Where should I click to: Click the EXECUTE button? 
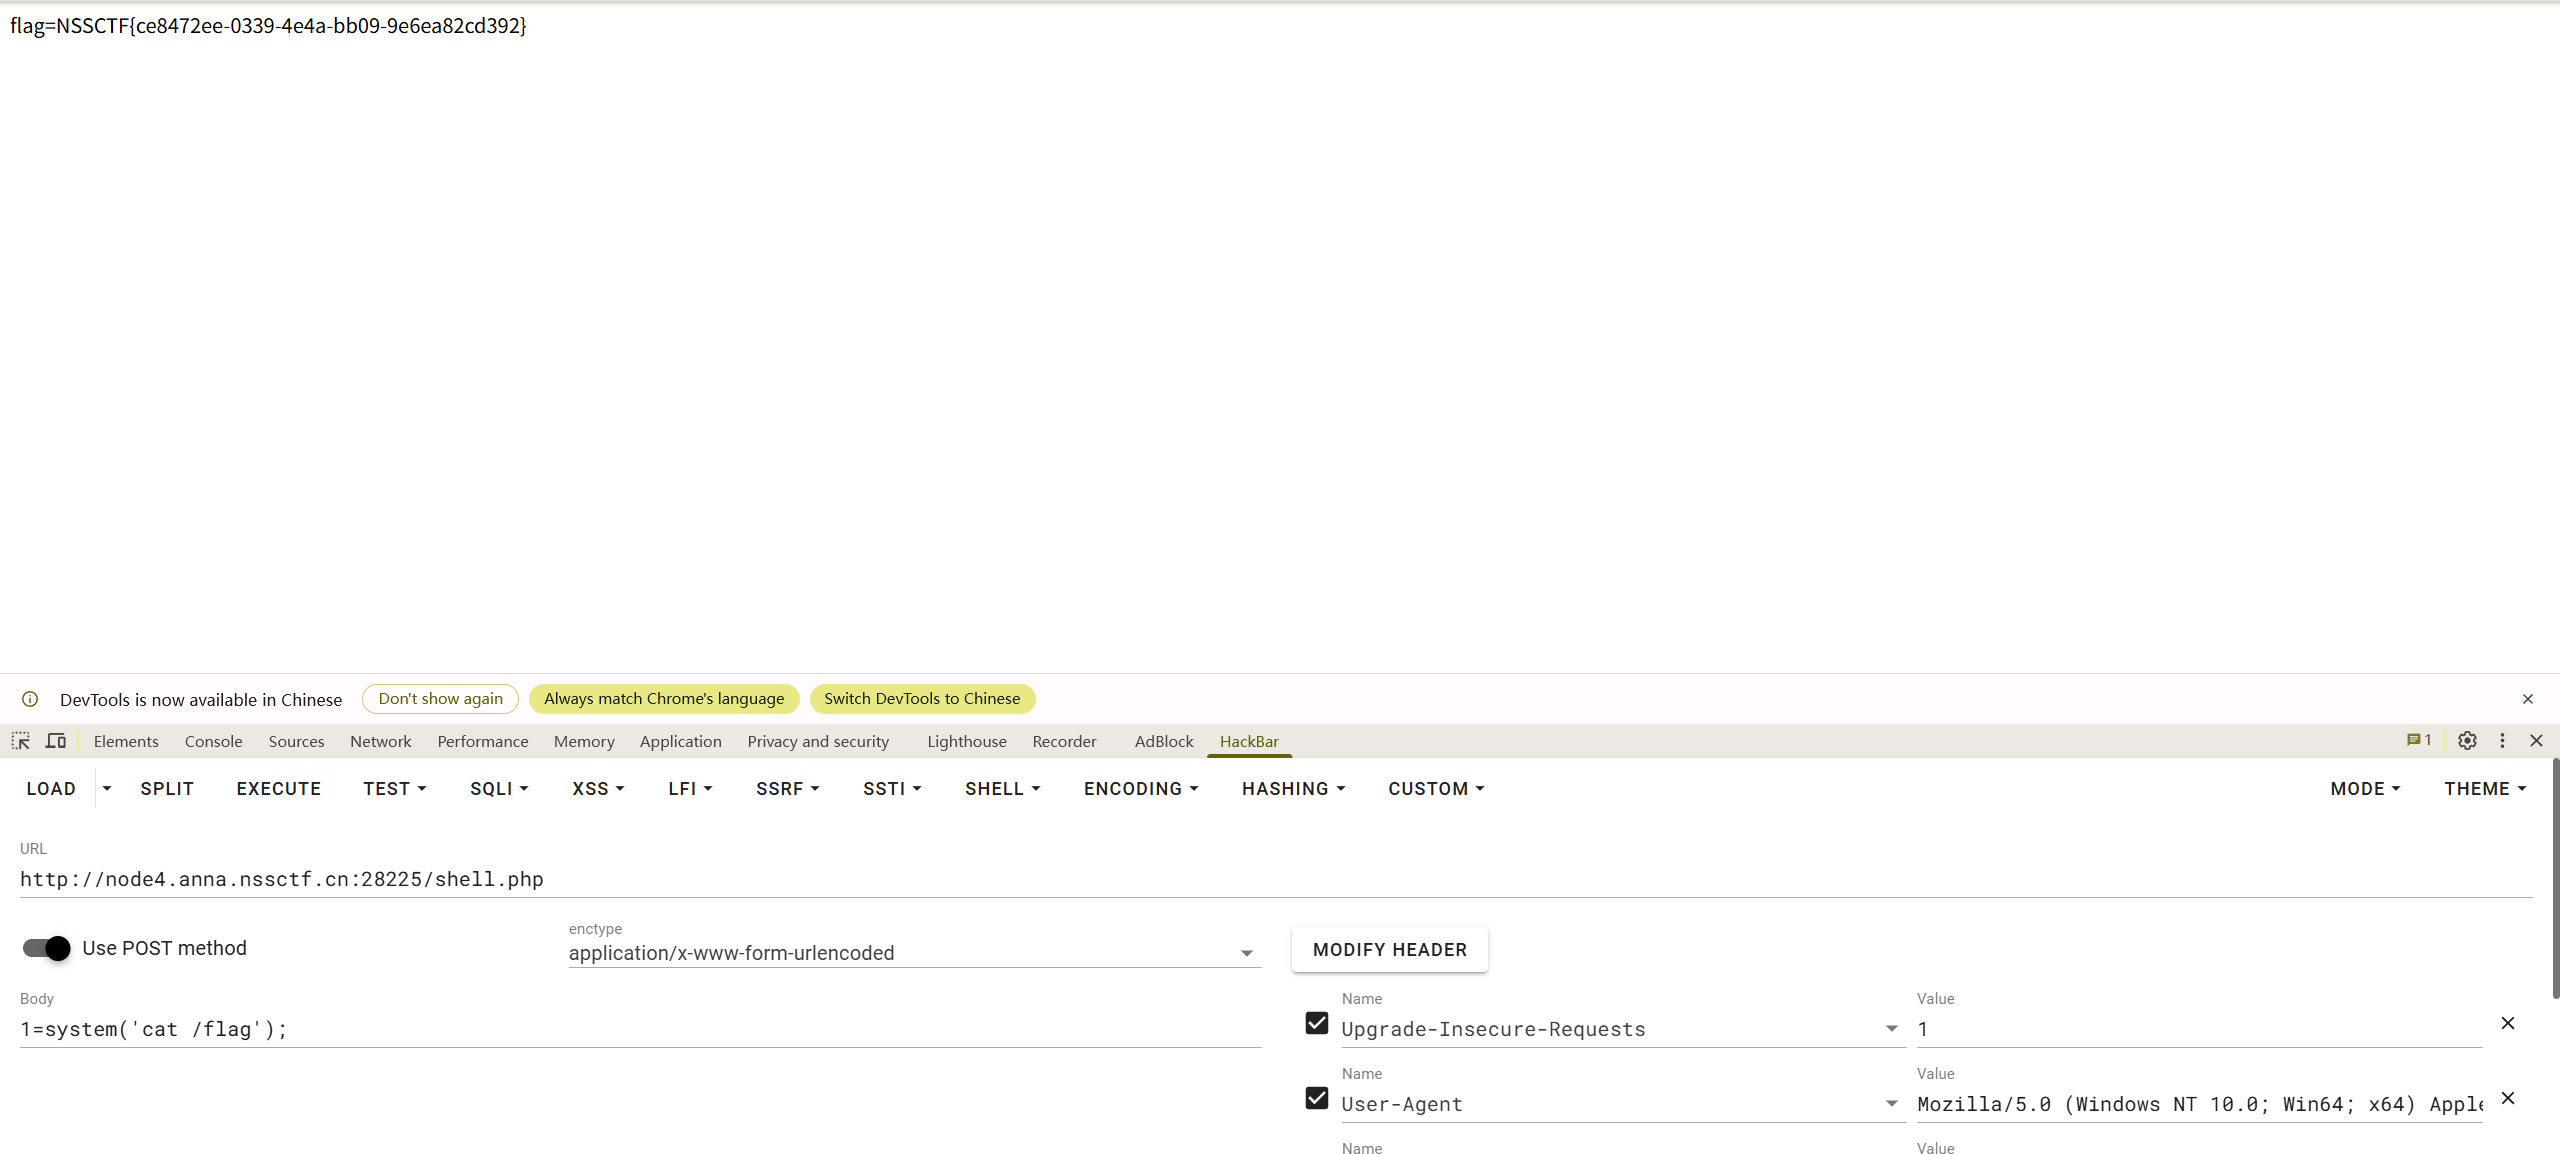tap(279, 789)
